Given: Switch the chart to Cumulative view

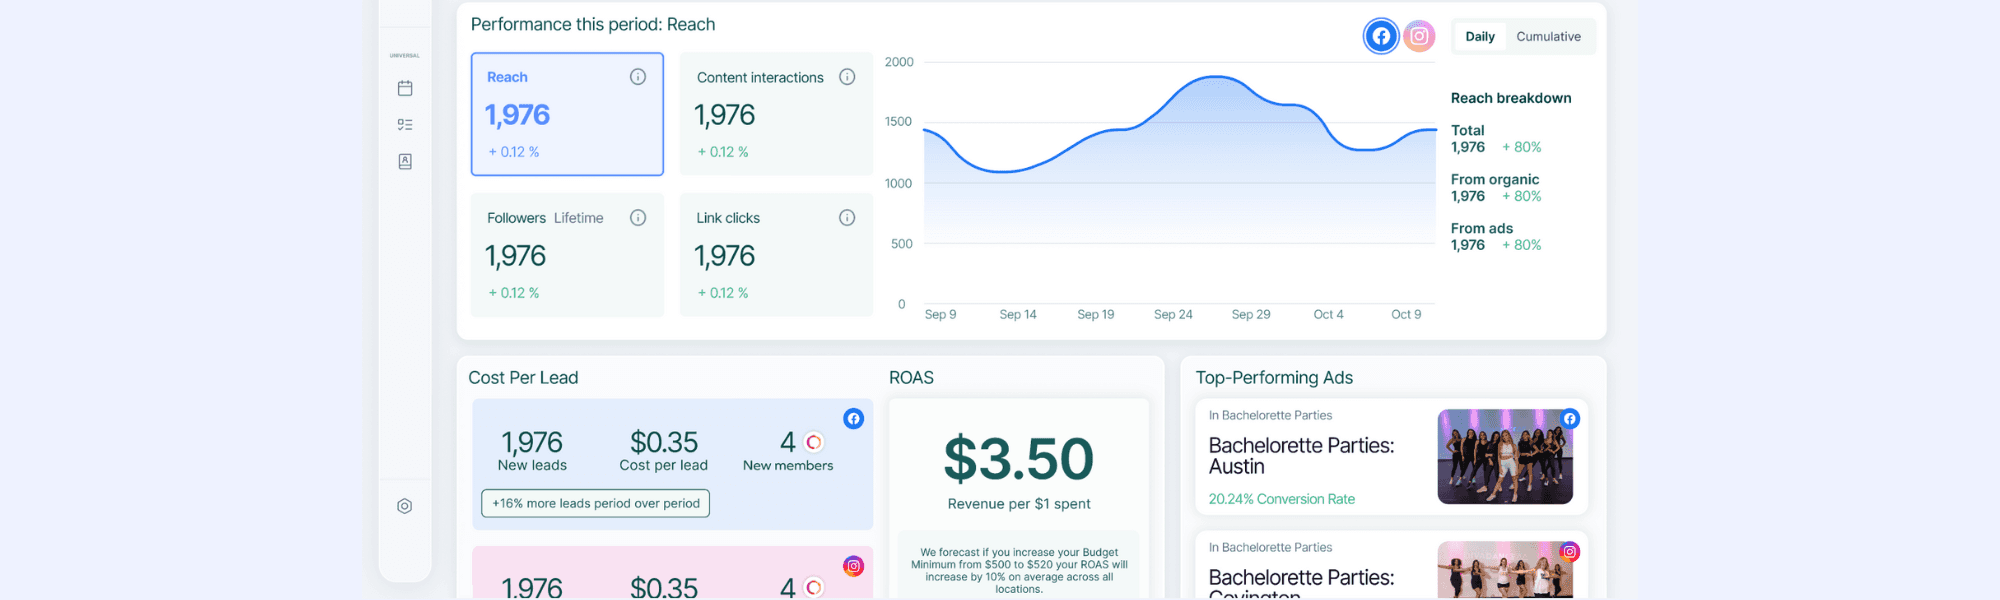Looking at the screenshot, I should [x=1548, y=36].
